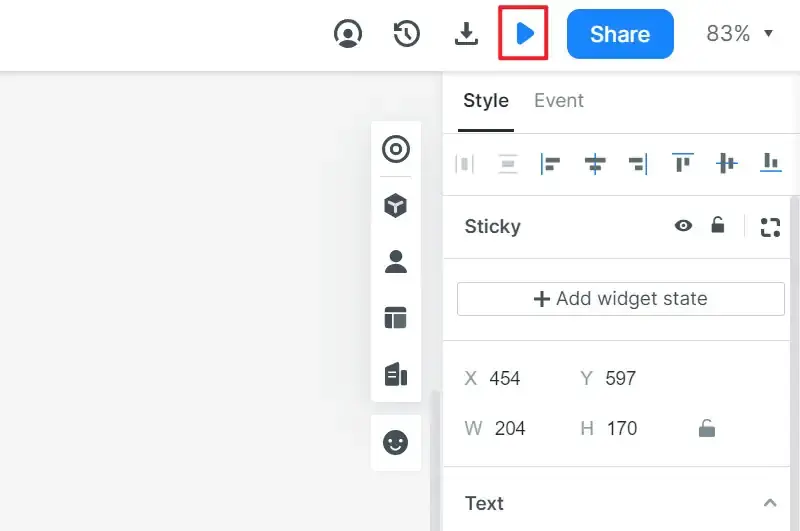
Task: Open the 83% zoom level dropdown
Action: click(x=739, y=34)
